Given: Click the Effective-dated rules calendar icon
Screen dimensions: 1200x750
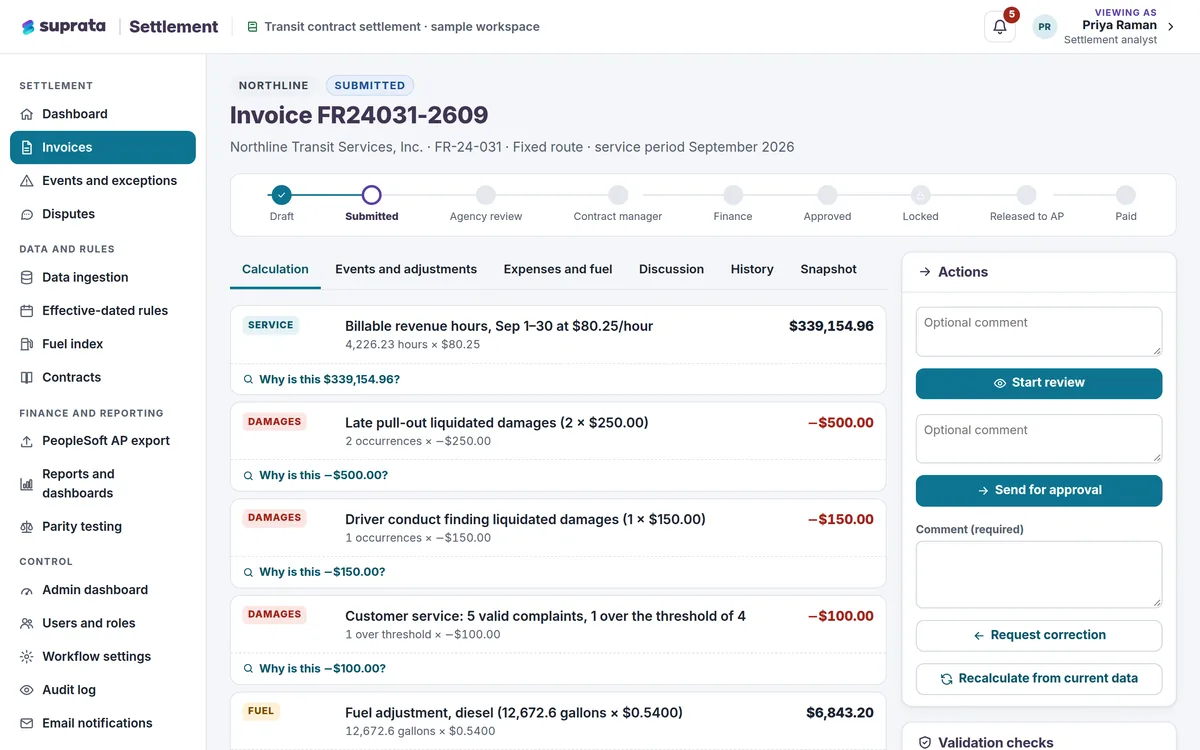Looking at the screenshot, I should coord(27,311).
